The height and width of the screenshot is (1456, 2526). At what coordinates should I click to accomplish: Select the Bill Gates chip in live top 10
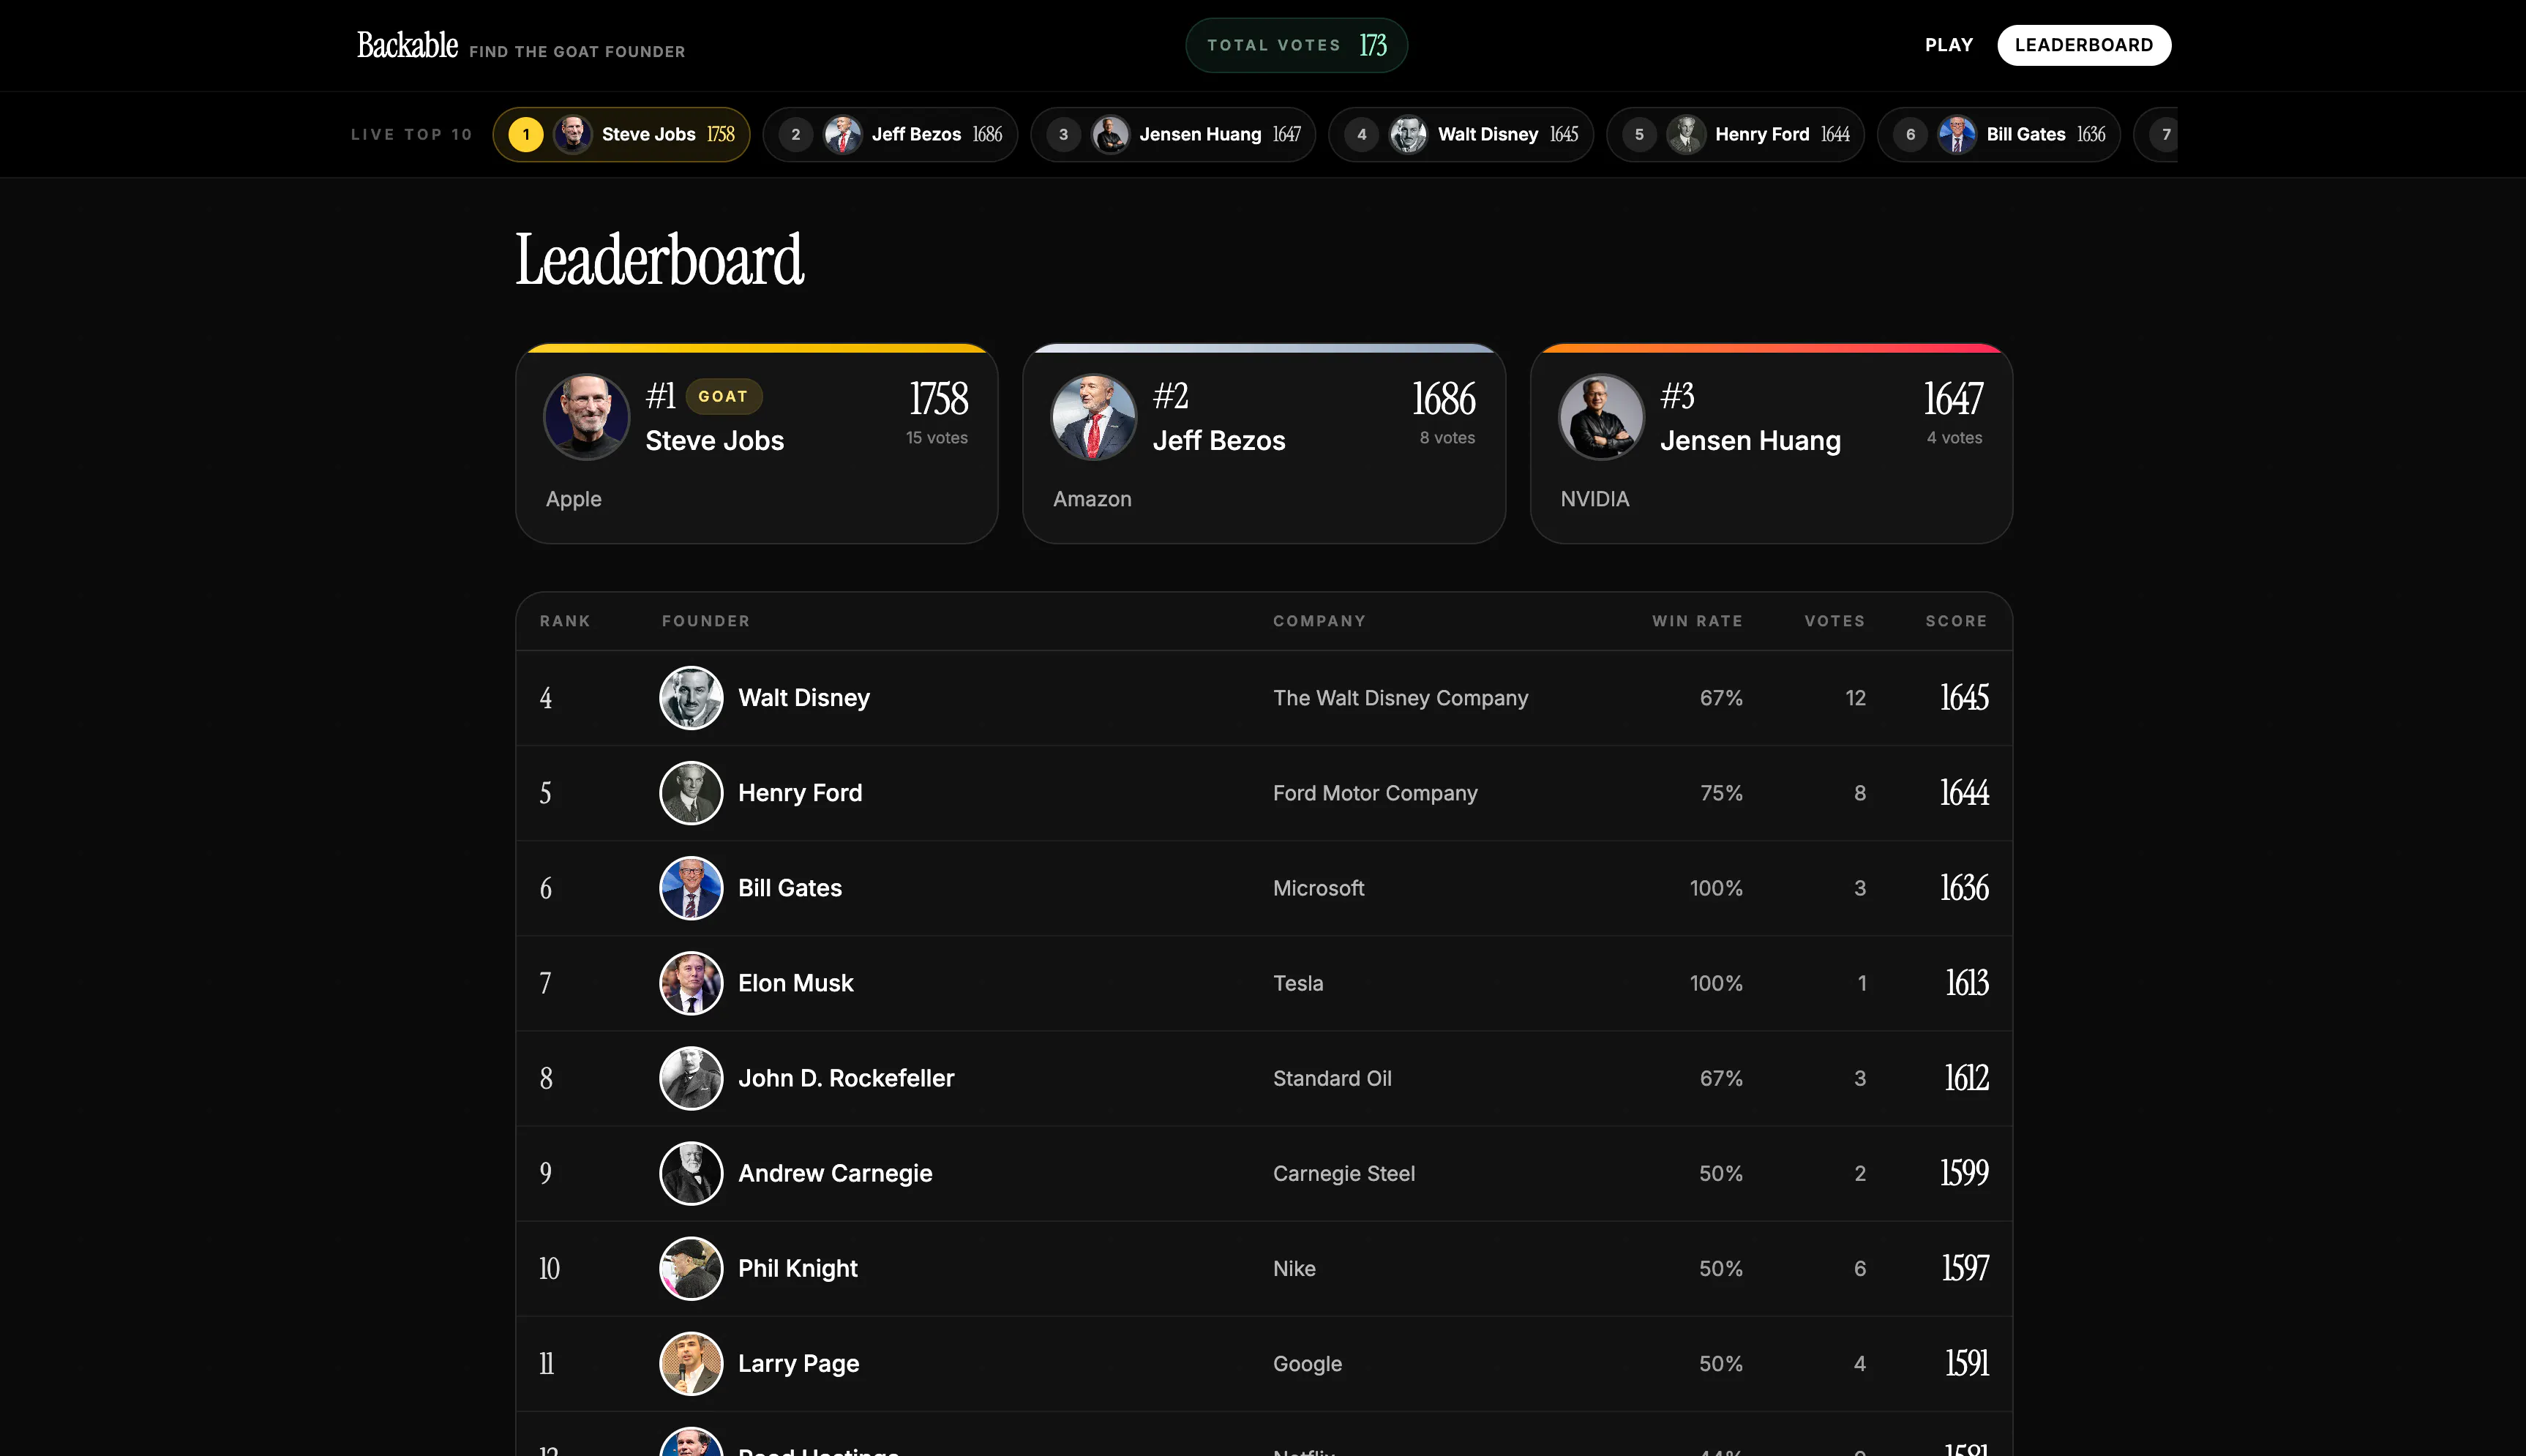click(1999, 134)
